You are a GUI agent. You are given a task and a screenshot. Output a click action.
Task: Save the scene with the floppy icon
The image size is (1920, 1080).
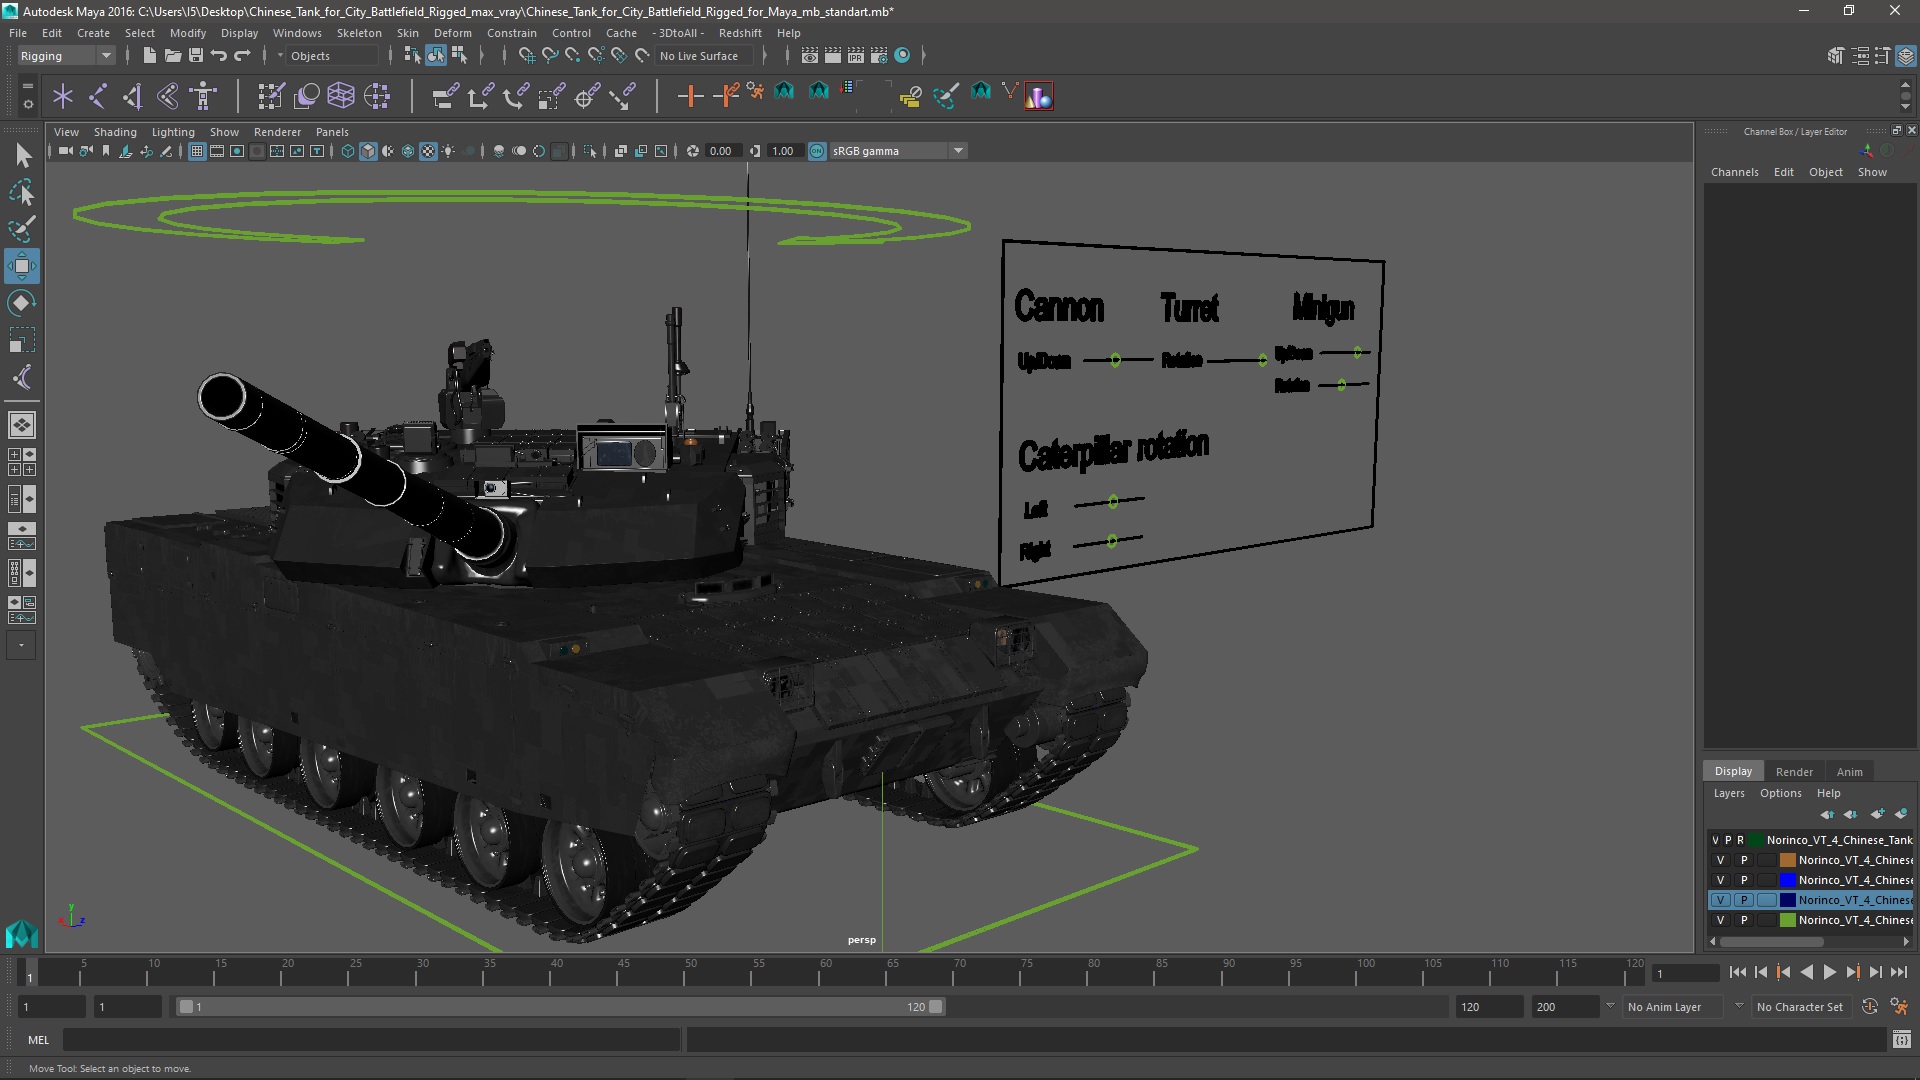[x=196, y=56]
